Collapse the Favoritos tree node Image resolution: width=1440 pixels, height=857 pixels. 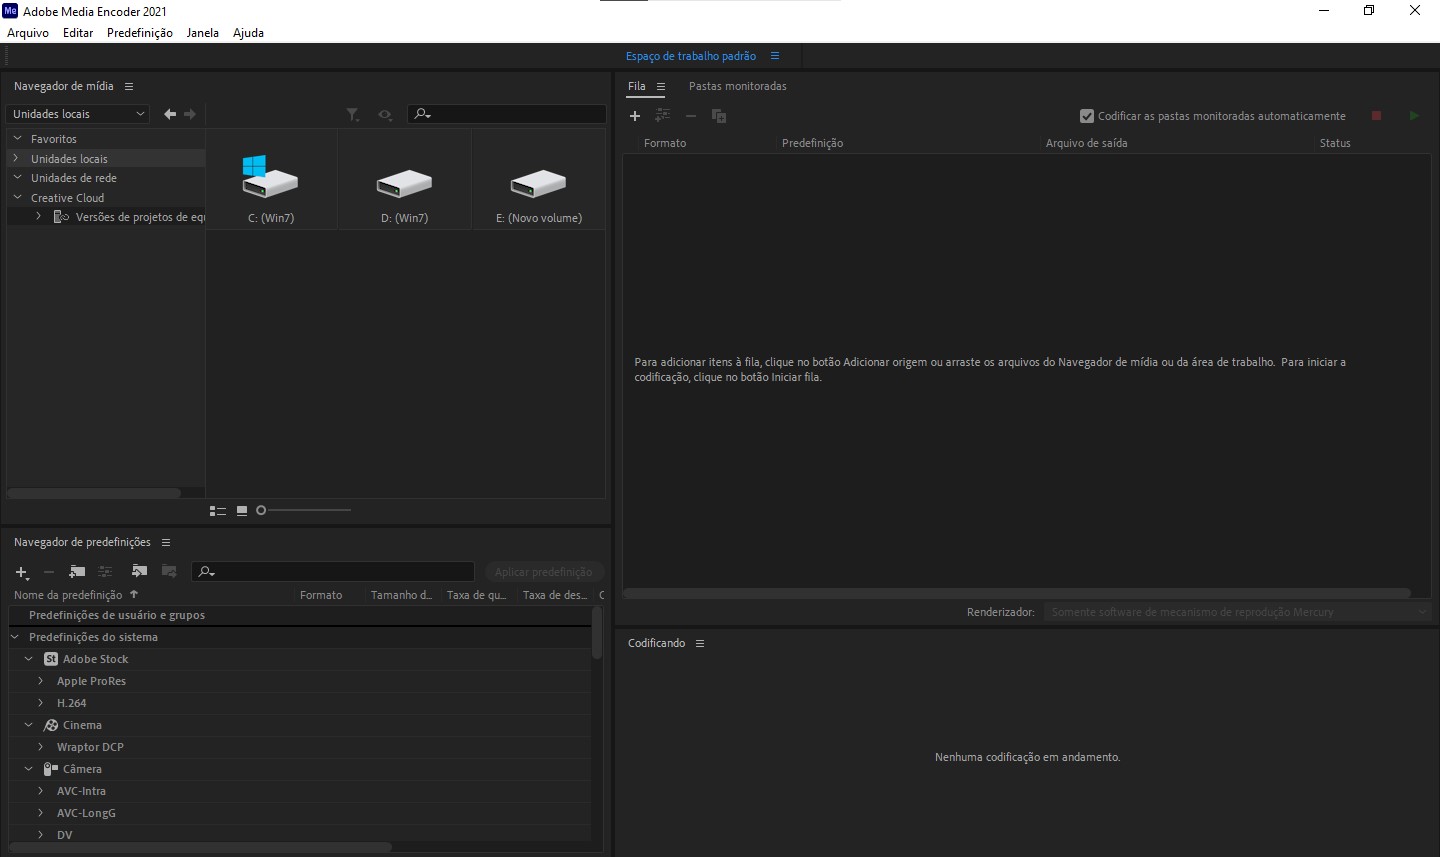point(17,139)
